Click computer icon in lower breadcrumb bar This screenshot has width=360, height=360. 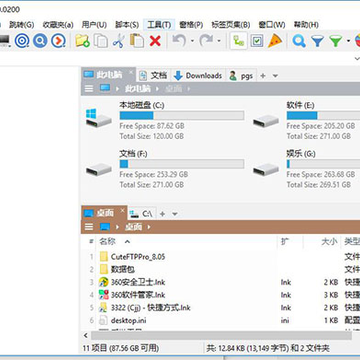pyautogui.click(x=105, y=227)
